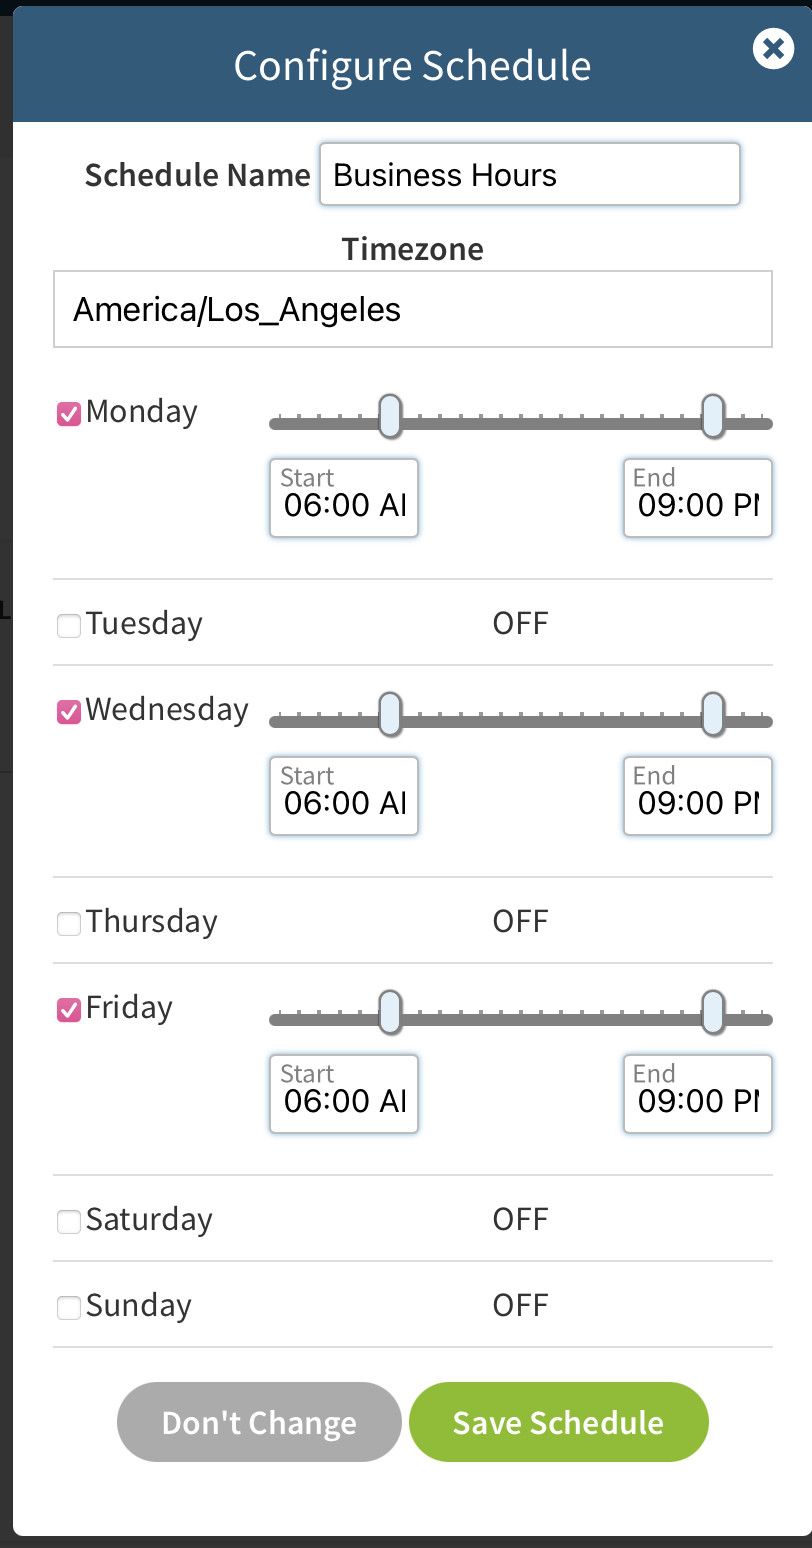812x1548 pixels.
Task: Click Monday's end slider handle
Action: pos(713,416)
